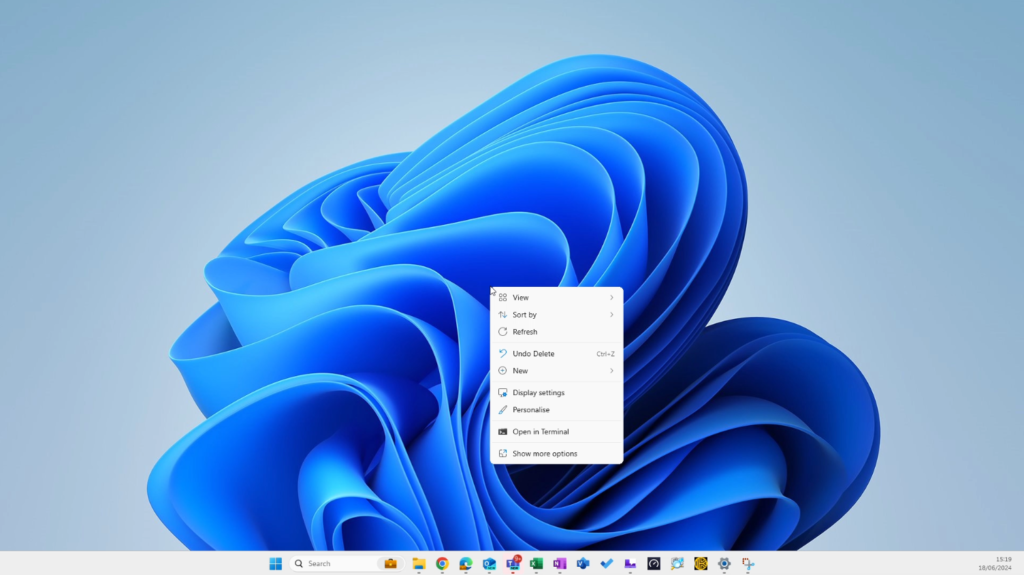
Task: Choose Refresh from the context menu
Action: coord(525,332)
